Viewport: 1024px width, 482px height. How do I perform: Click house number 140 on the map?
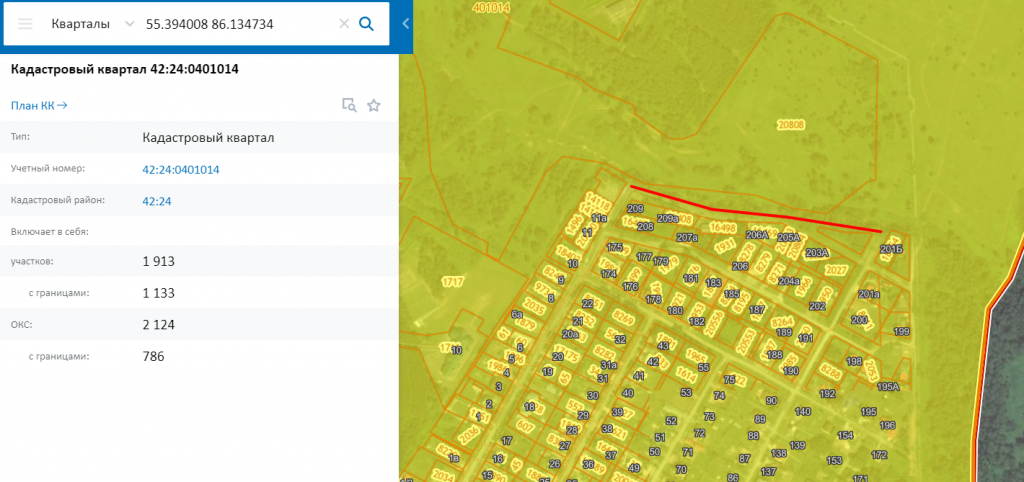click(803, 411)
